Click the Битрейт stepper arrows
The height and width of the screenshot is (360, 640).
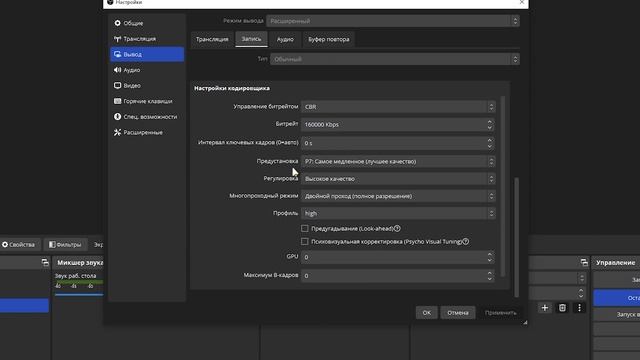(x=490, y=124)
